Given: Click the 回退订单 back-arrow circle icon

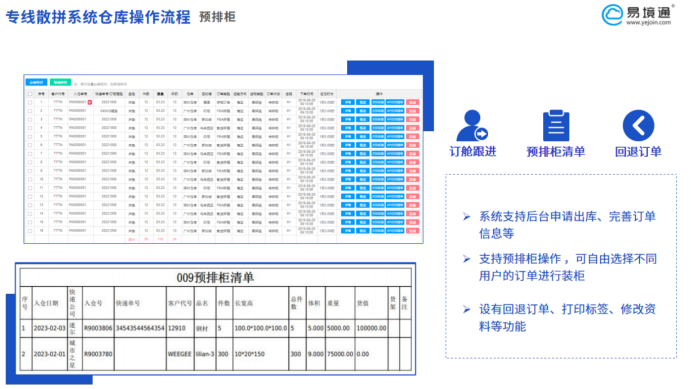Looking at the screenshot, I should 638,126.
